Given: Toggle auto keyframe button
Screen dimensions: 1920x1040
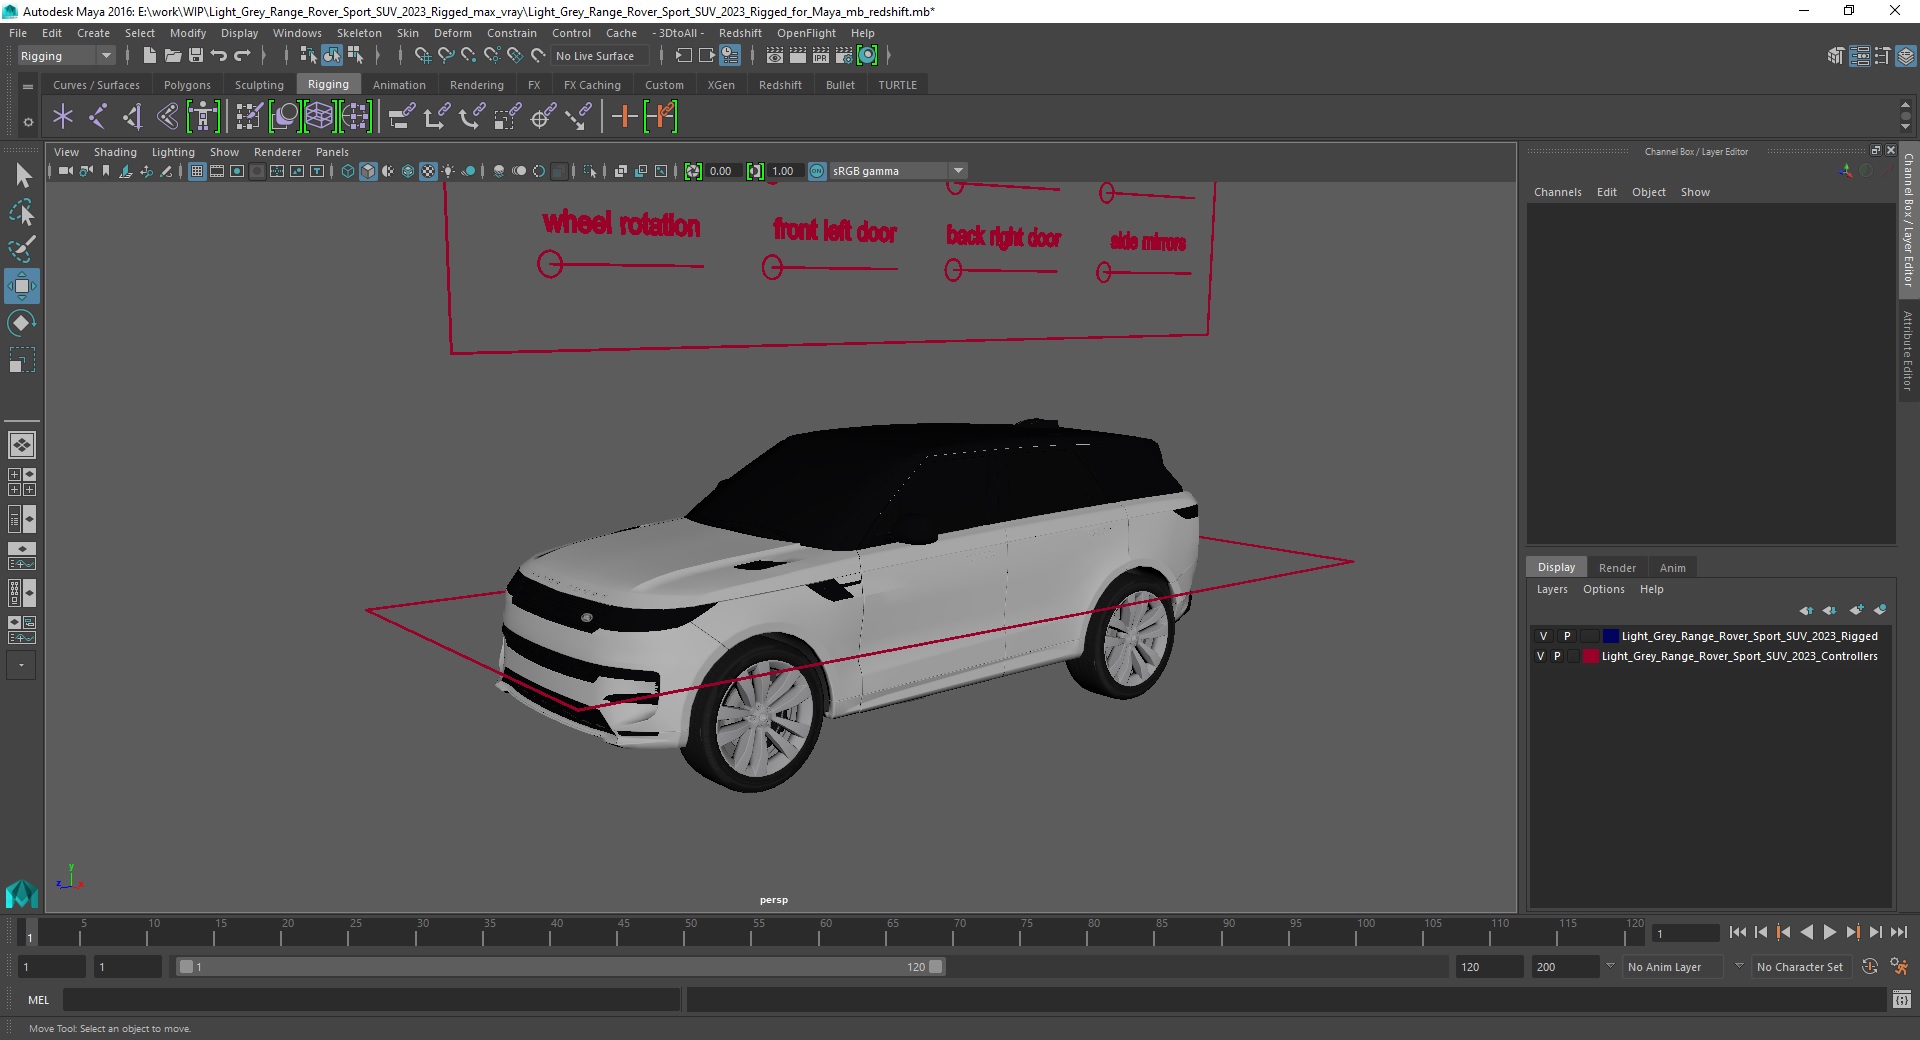Looking at the screenshot, I should (x=1870, y=967).
